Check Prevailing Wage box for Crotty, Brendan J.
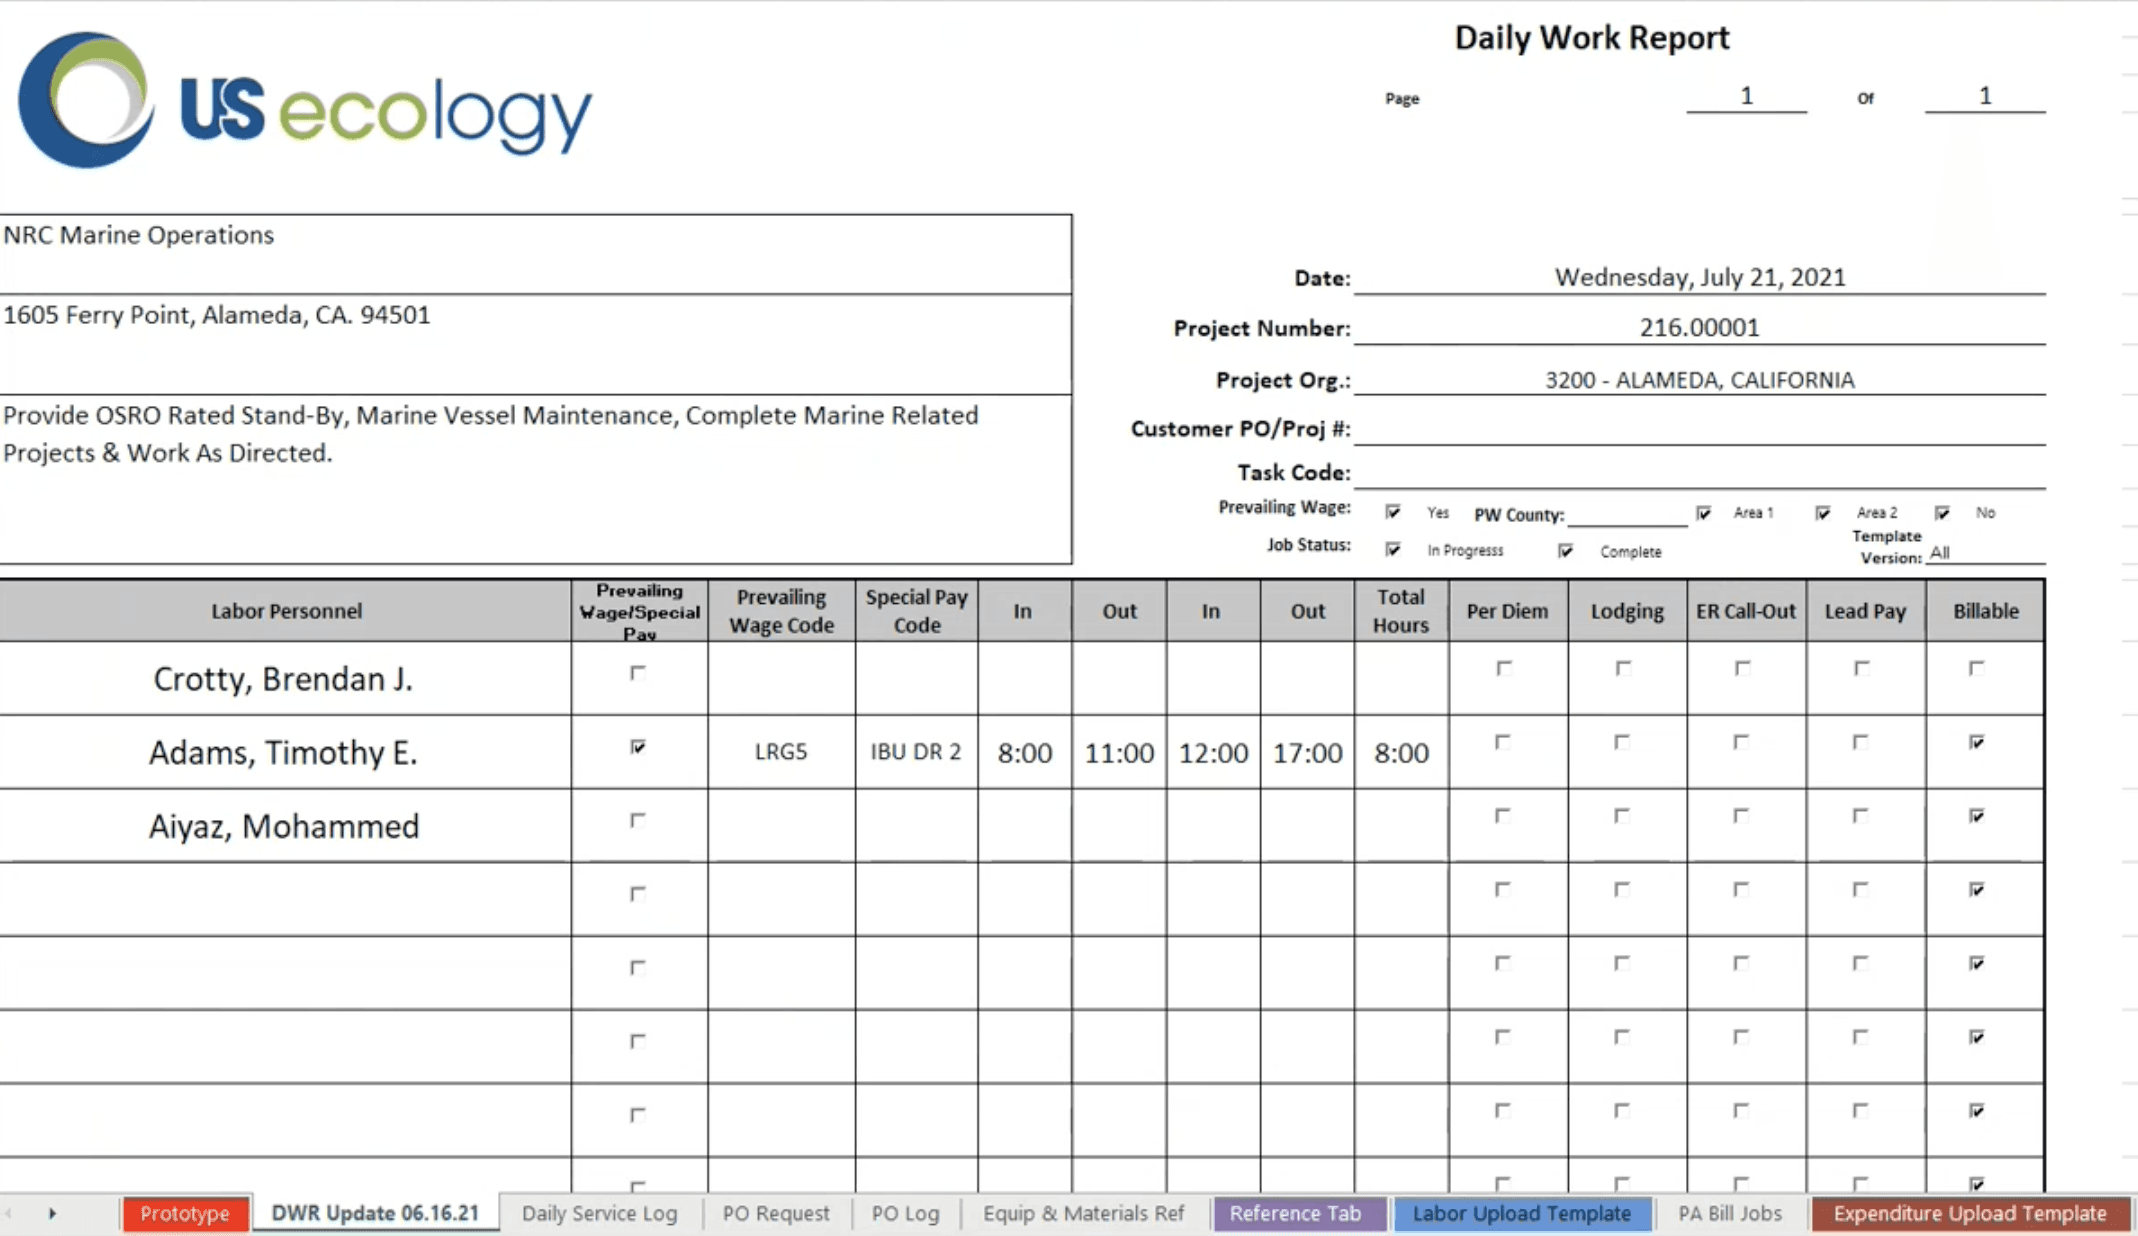Viewport: 2138px width, 1236px height. (638, 673)
